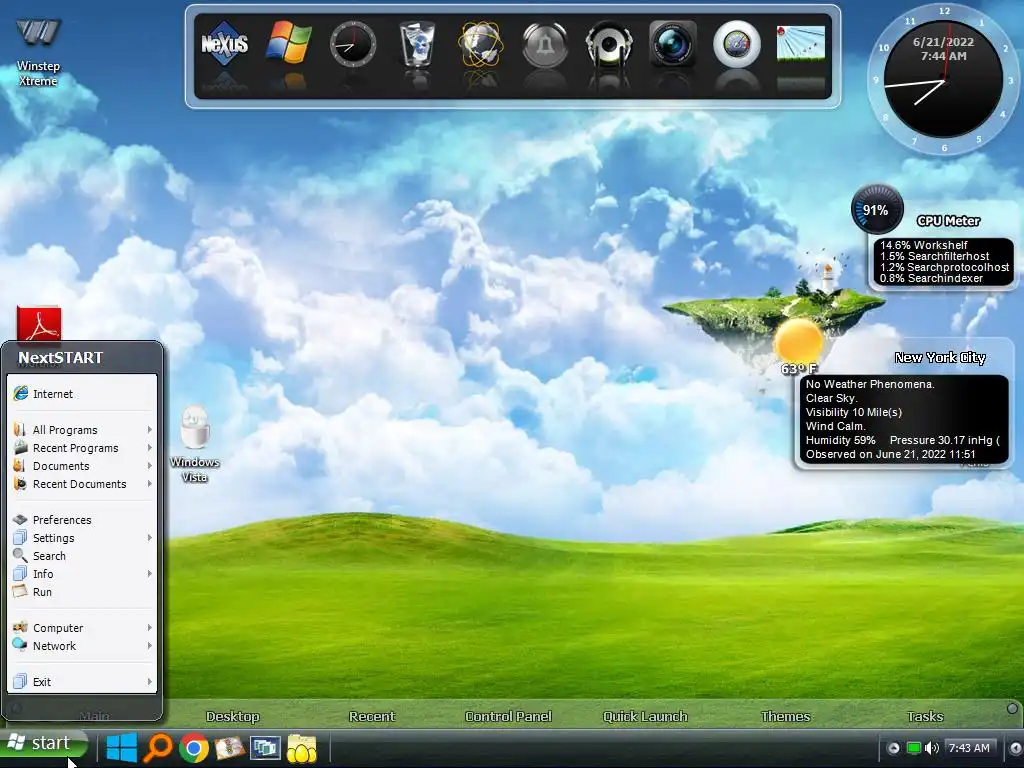This screenshot has width=1024, height=768.
Task: Switch to the Themes shelf tab
Action: point(785,716)
